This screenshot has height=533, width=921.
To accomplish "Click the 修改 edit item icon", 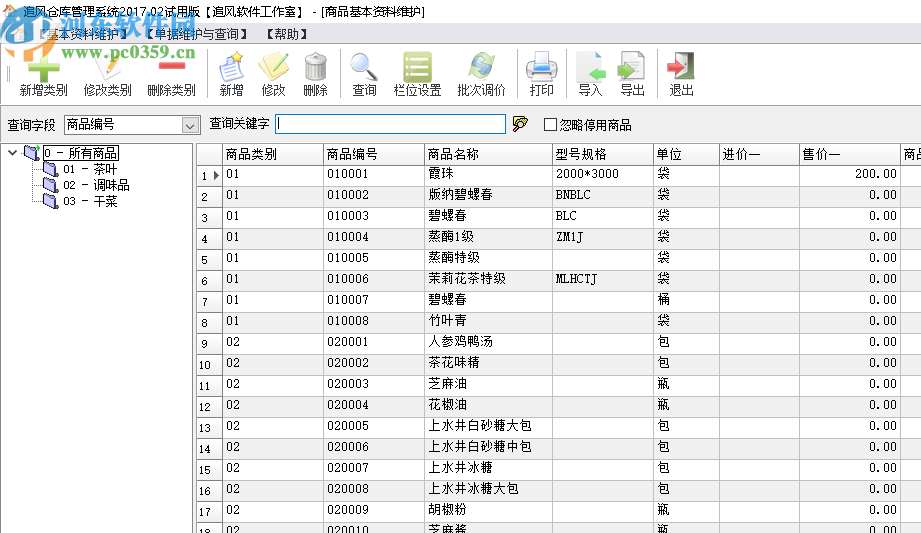I will tap(273, 66).
